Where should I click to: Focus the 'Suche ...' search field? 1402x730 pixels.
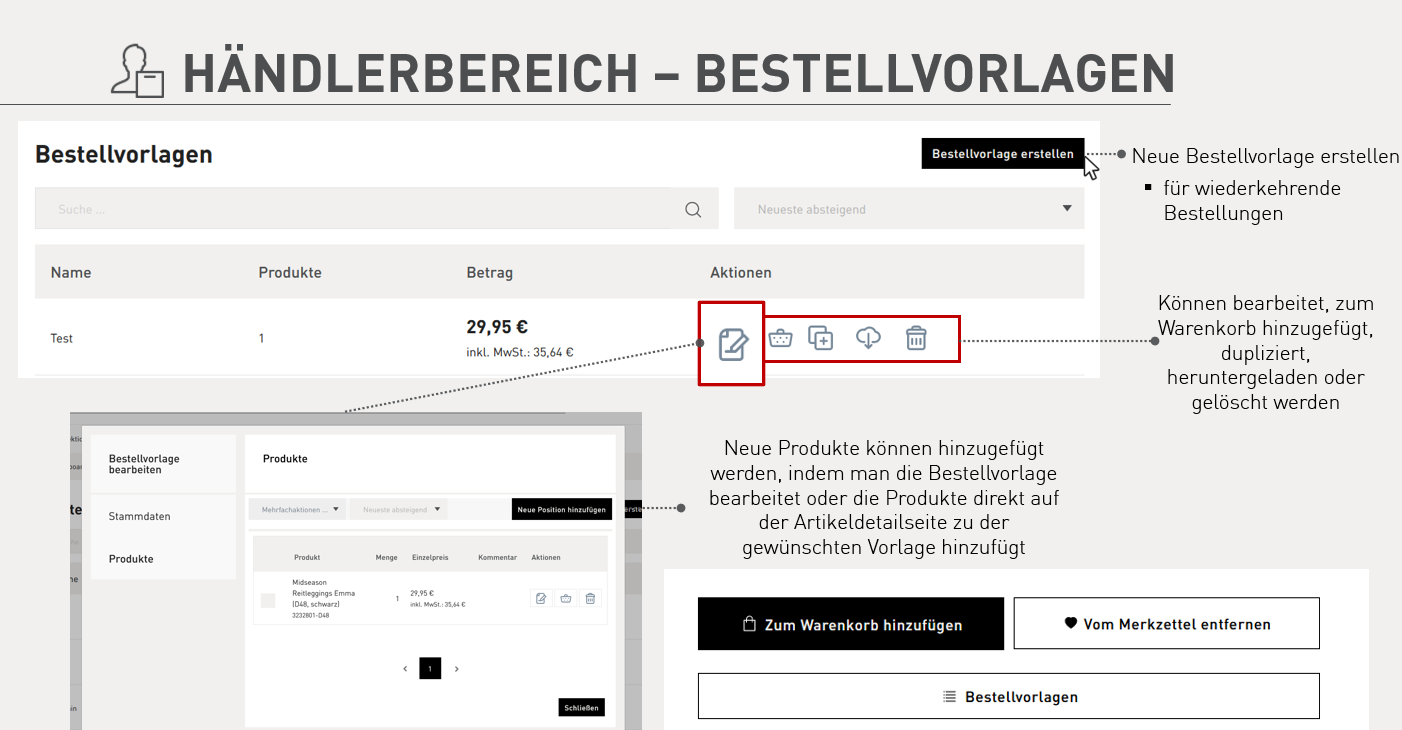[360, 209]
